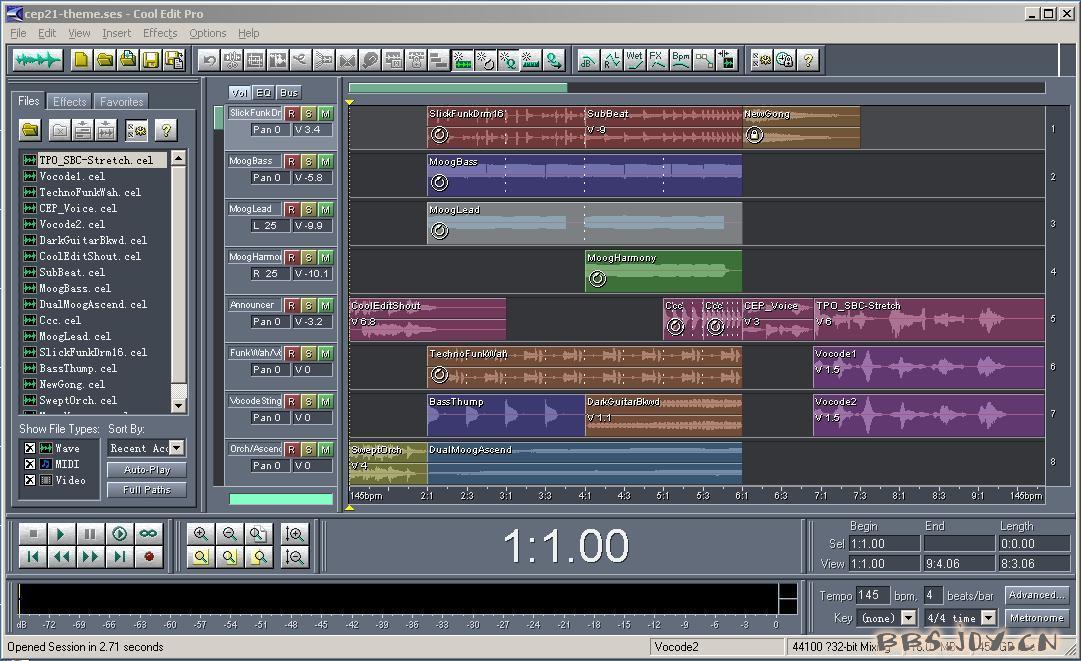Switch to waveform edit view icon
The height and width of the screenshot is (661, 1081).
(x=37, y=60)
